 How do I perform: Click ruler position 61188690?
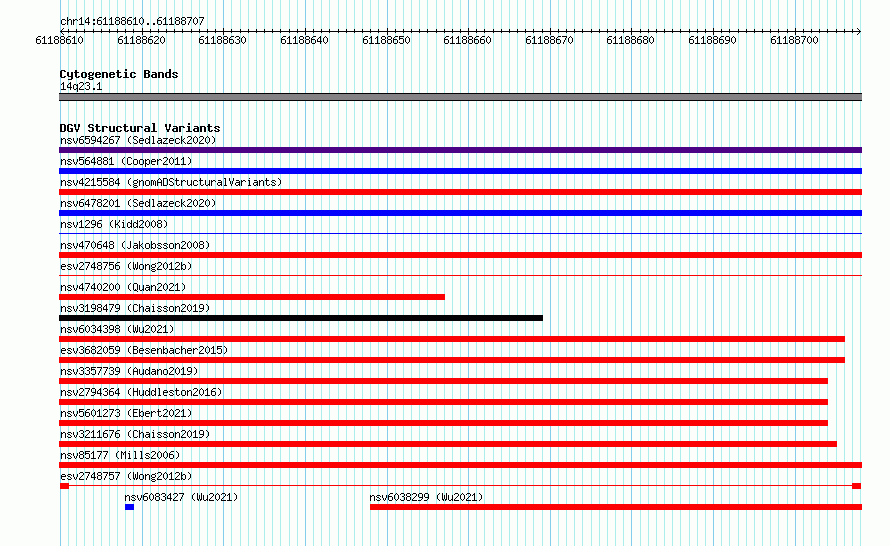coord(712,40)
